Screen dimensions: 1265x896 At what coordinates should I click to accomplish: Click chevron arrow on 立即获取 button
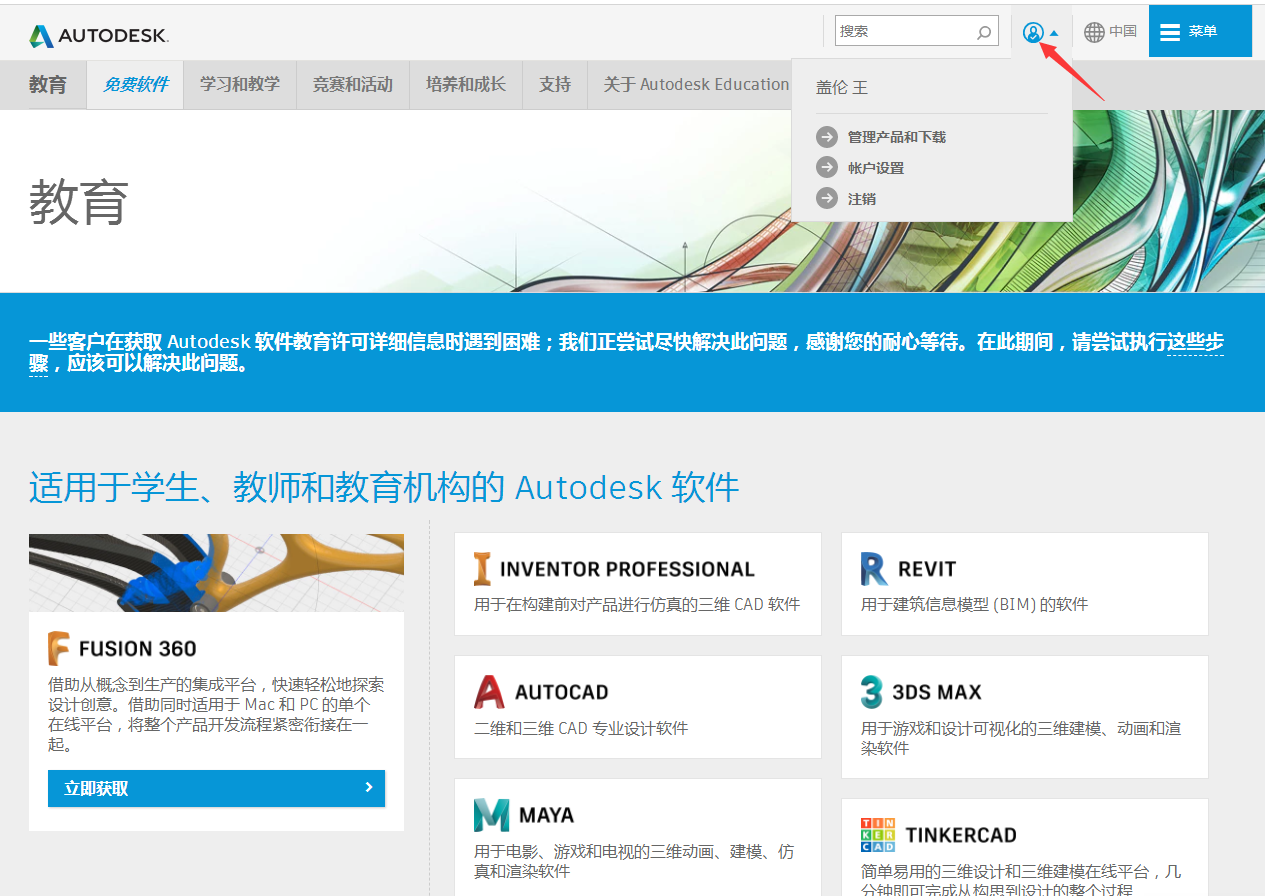point(368,788)
